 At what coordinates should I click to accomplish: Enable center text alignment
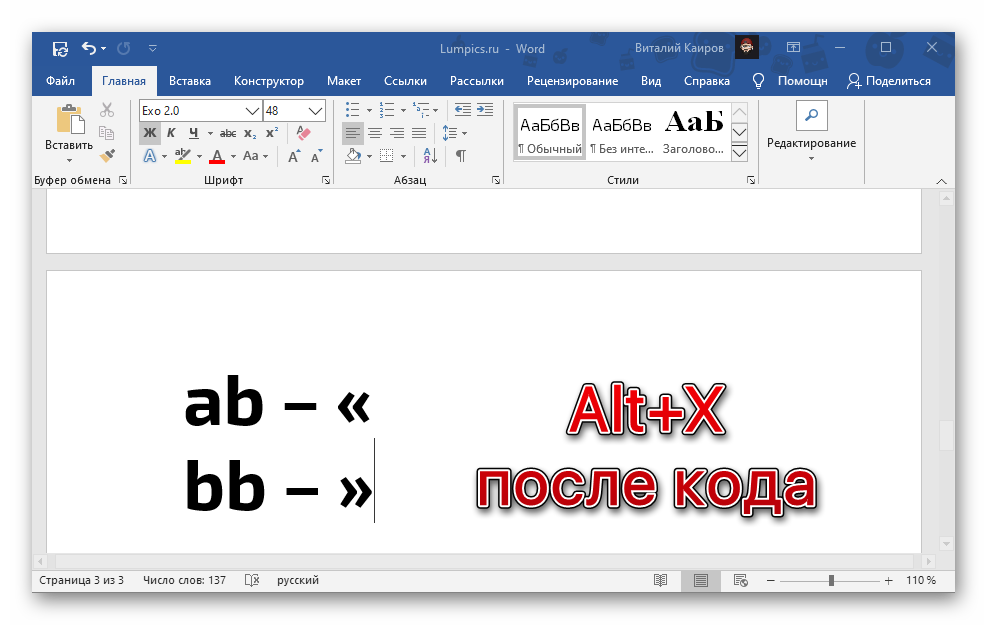(375, 133)
